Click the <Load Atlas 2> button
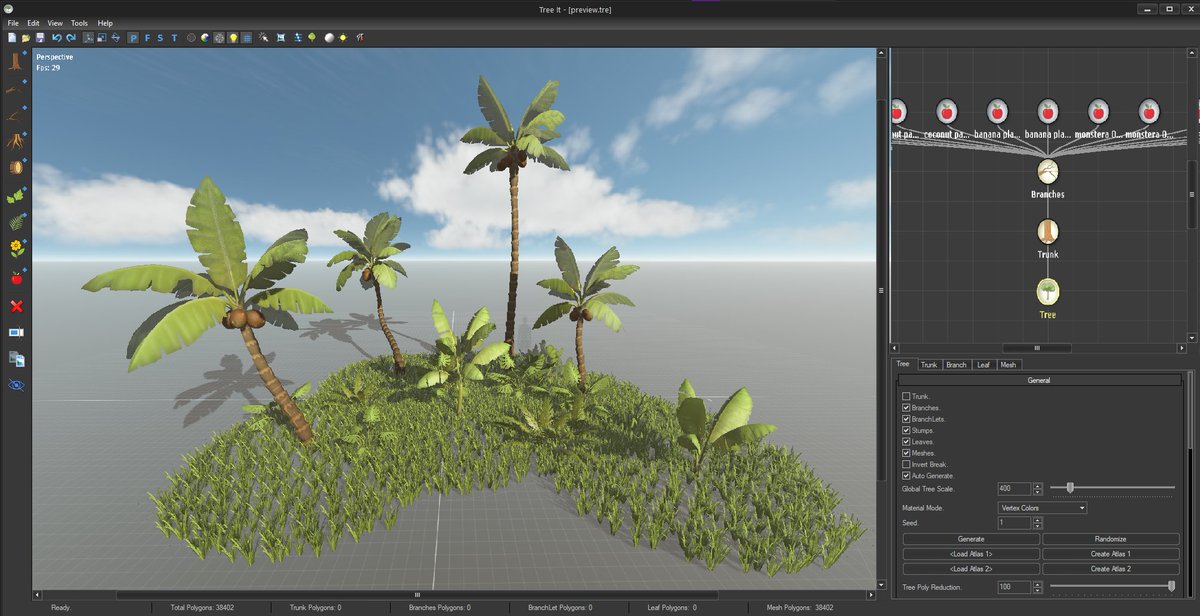The image size is (1200, 616). 971,568
